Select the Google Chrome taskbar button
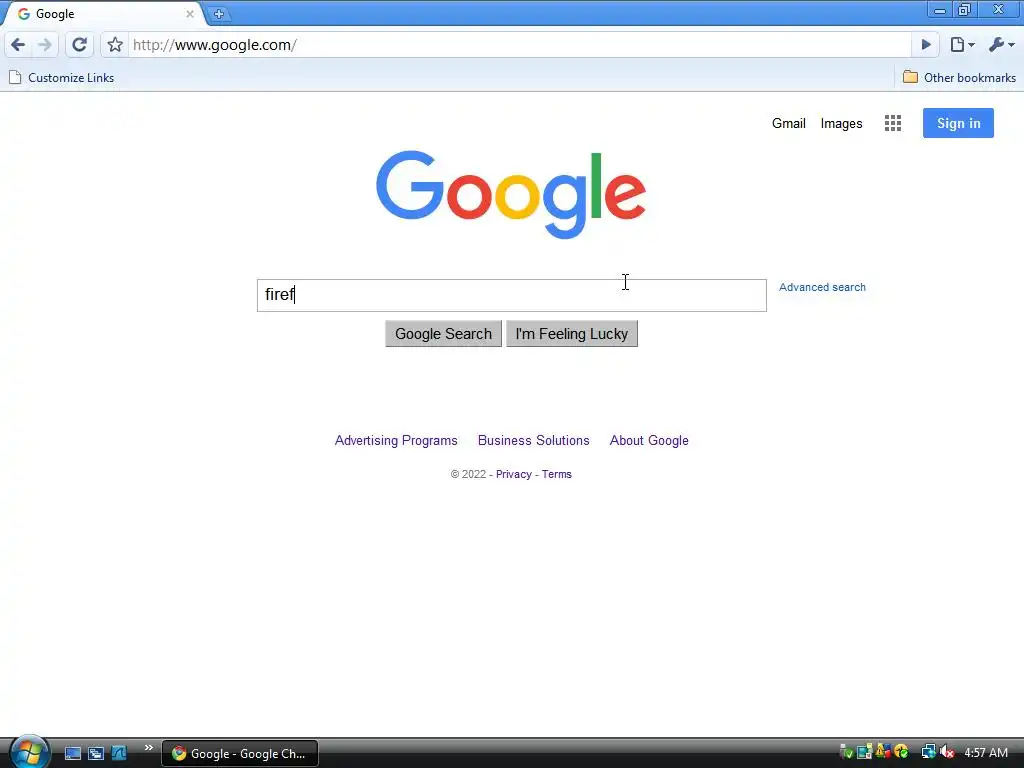 (240, 754)
